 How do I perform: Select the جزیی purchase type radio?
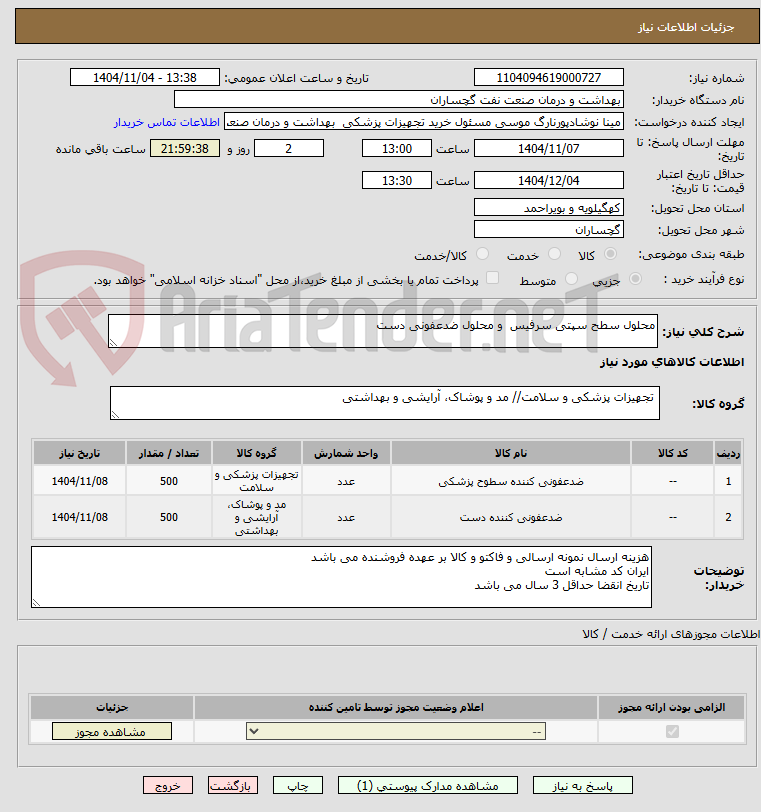(x=635, y=279)
